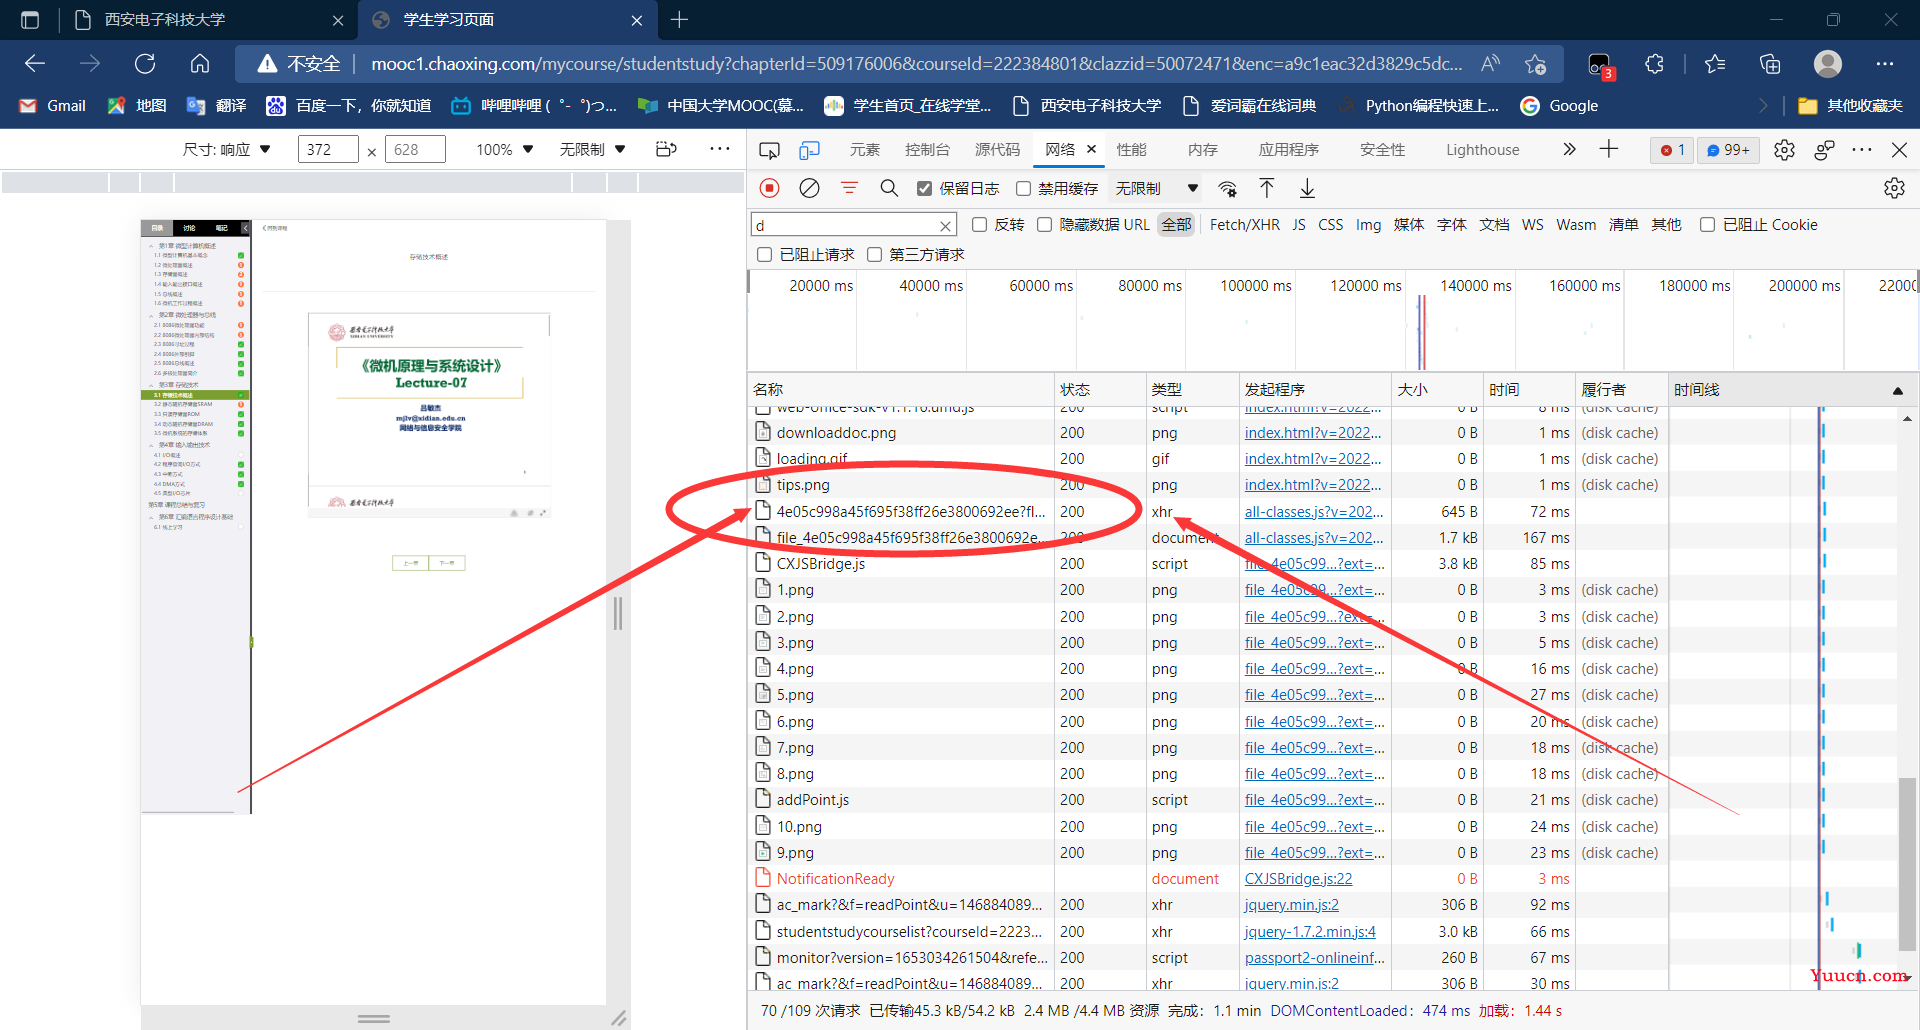Open device toolbar more options menu

720,150
